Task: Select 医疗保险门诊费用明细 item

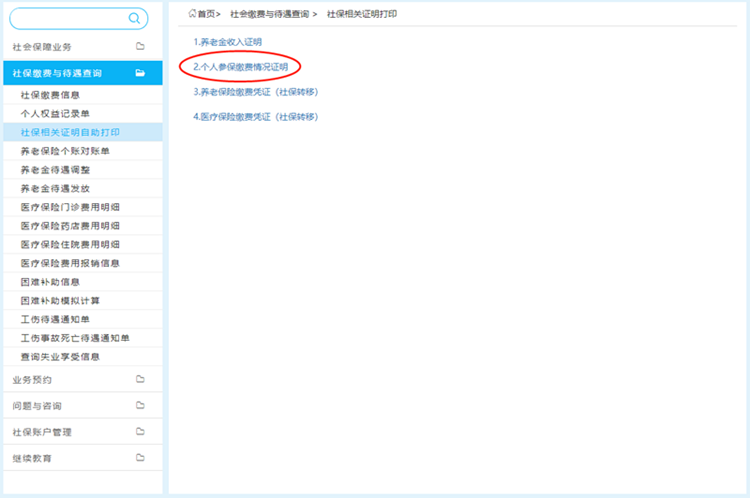Action: (x=70, y=207)
